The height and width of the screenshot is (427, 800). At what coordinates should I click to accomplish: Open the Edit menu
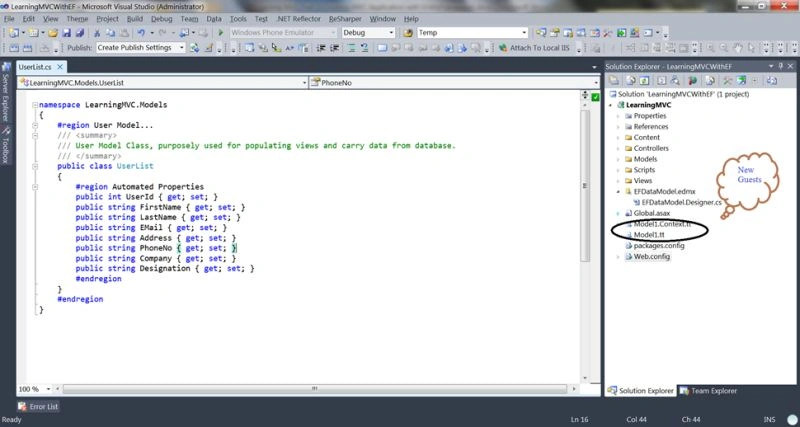pyautogui.click(x=29, y=19)
